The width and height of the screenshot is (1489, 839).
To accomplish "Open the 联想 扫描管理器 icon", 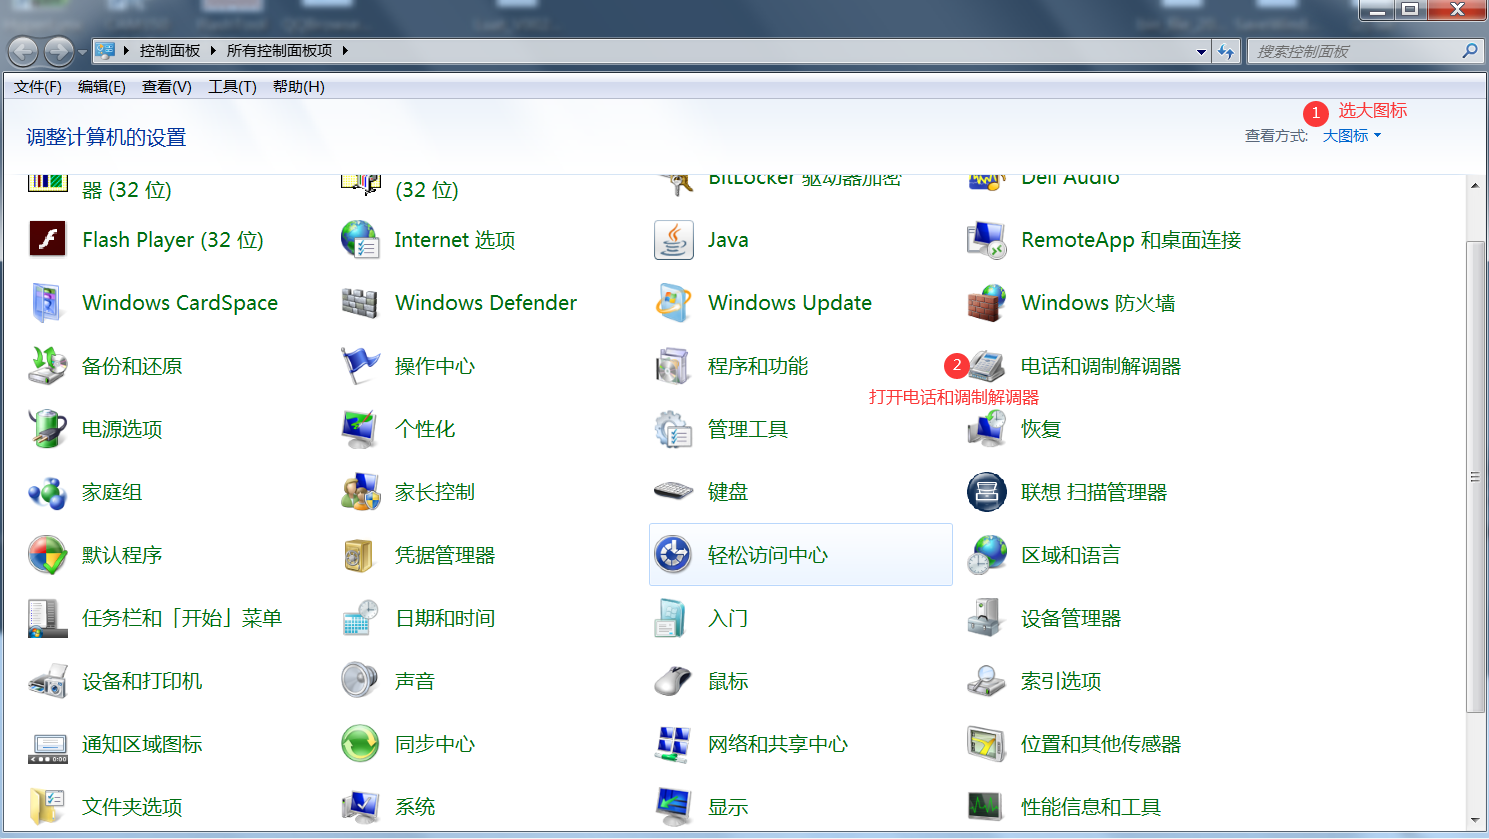I will (x=987, y=492).
